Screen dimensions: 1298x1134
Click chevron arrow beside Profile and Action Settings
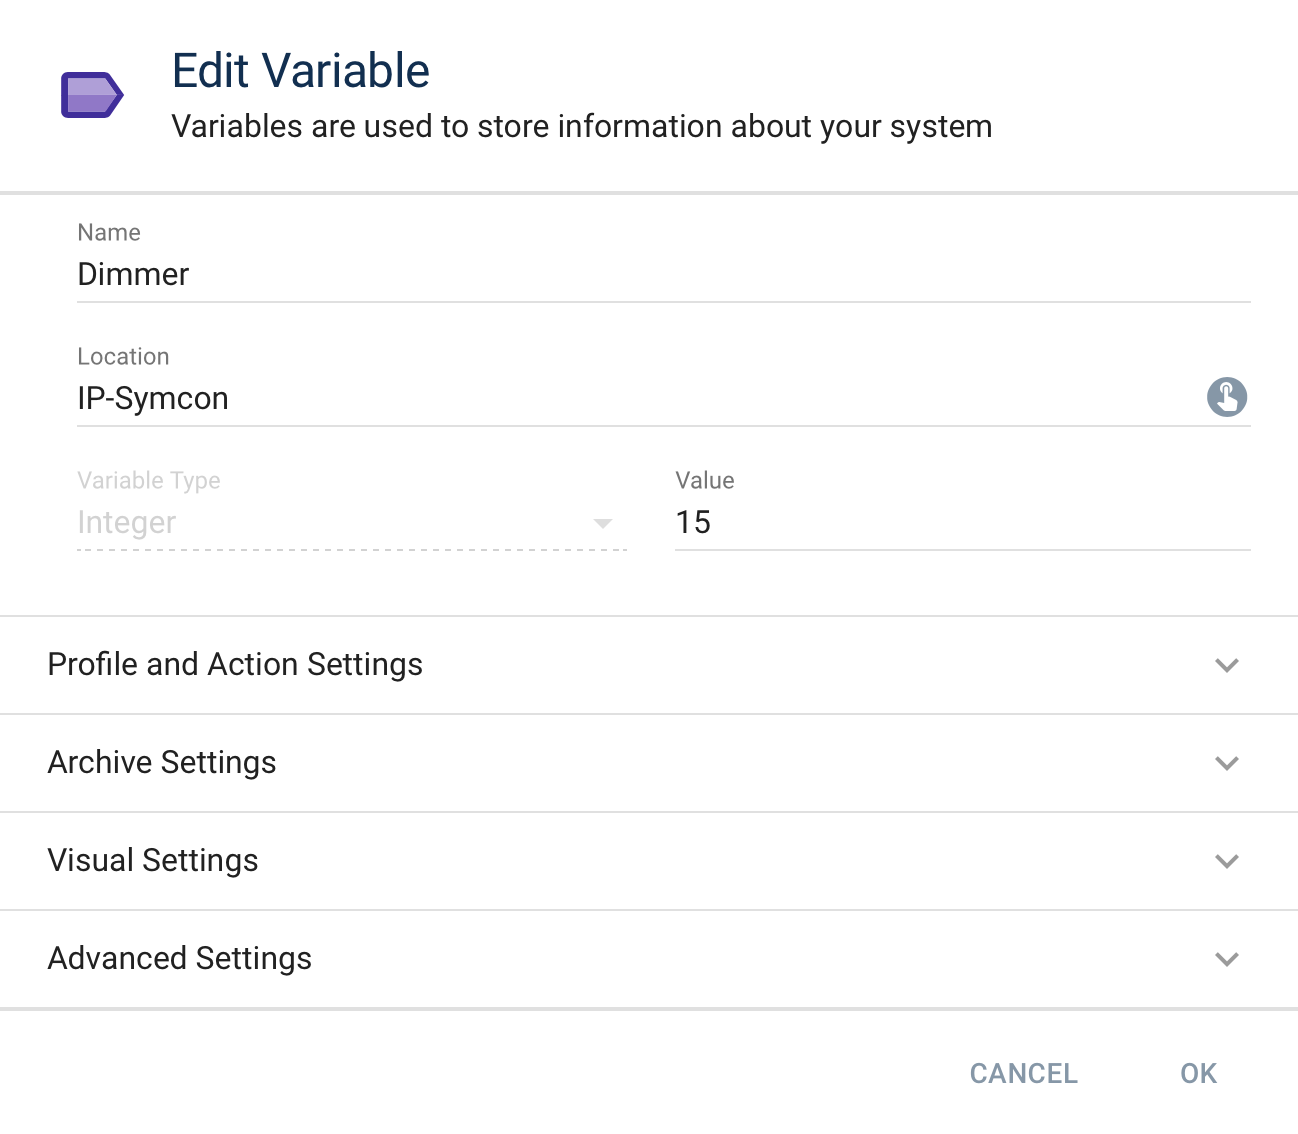tap(1226, 665)
